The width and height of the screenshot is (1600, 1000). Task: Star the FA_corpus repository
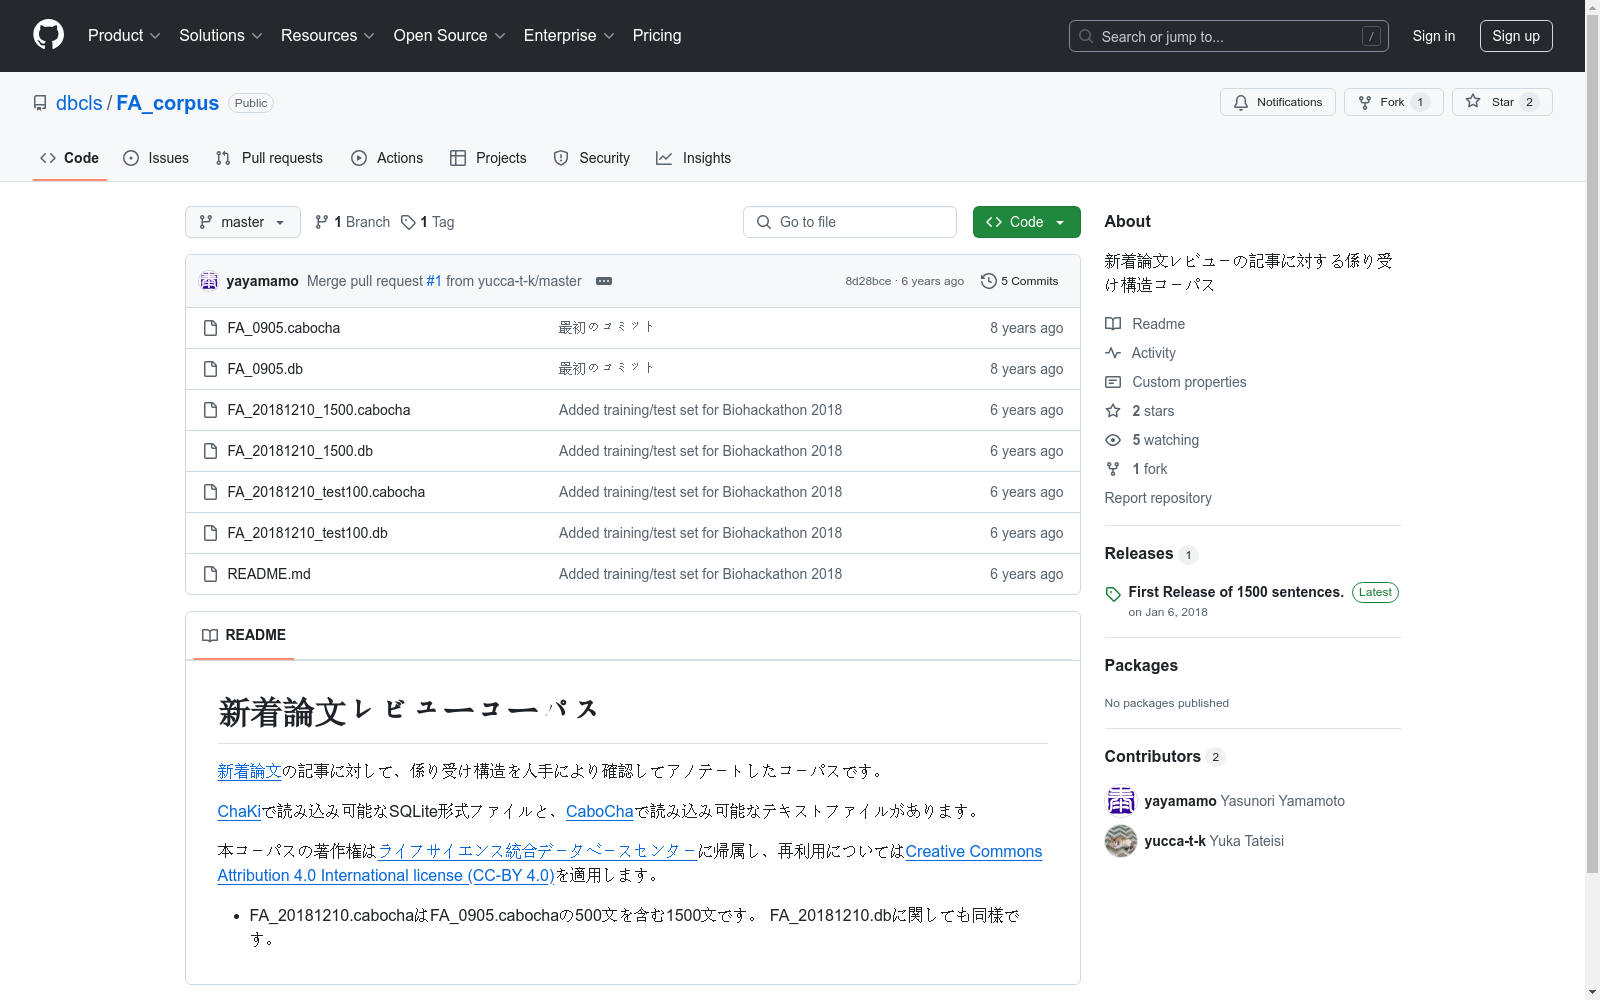click(1501, 102)
